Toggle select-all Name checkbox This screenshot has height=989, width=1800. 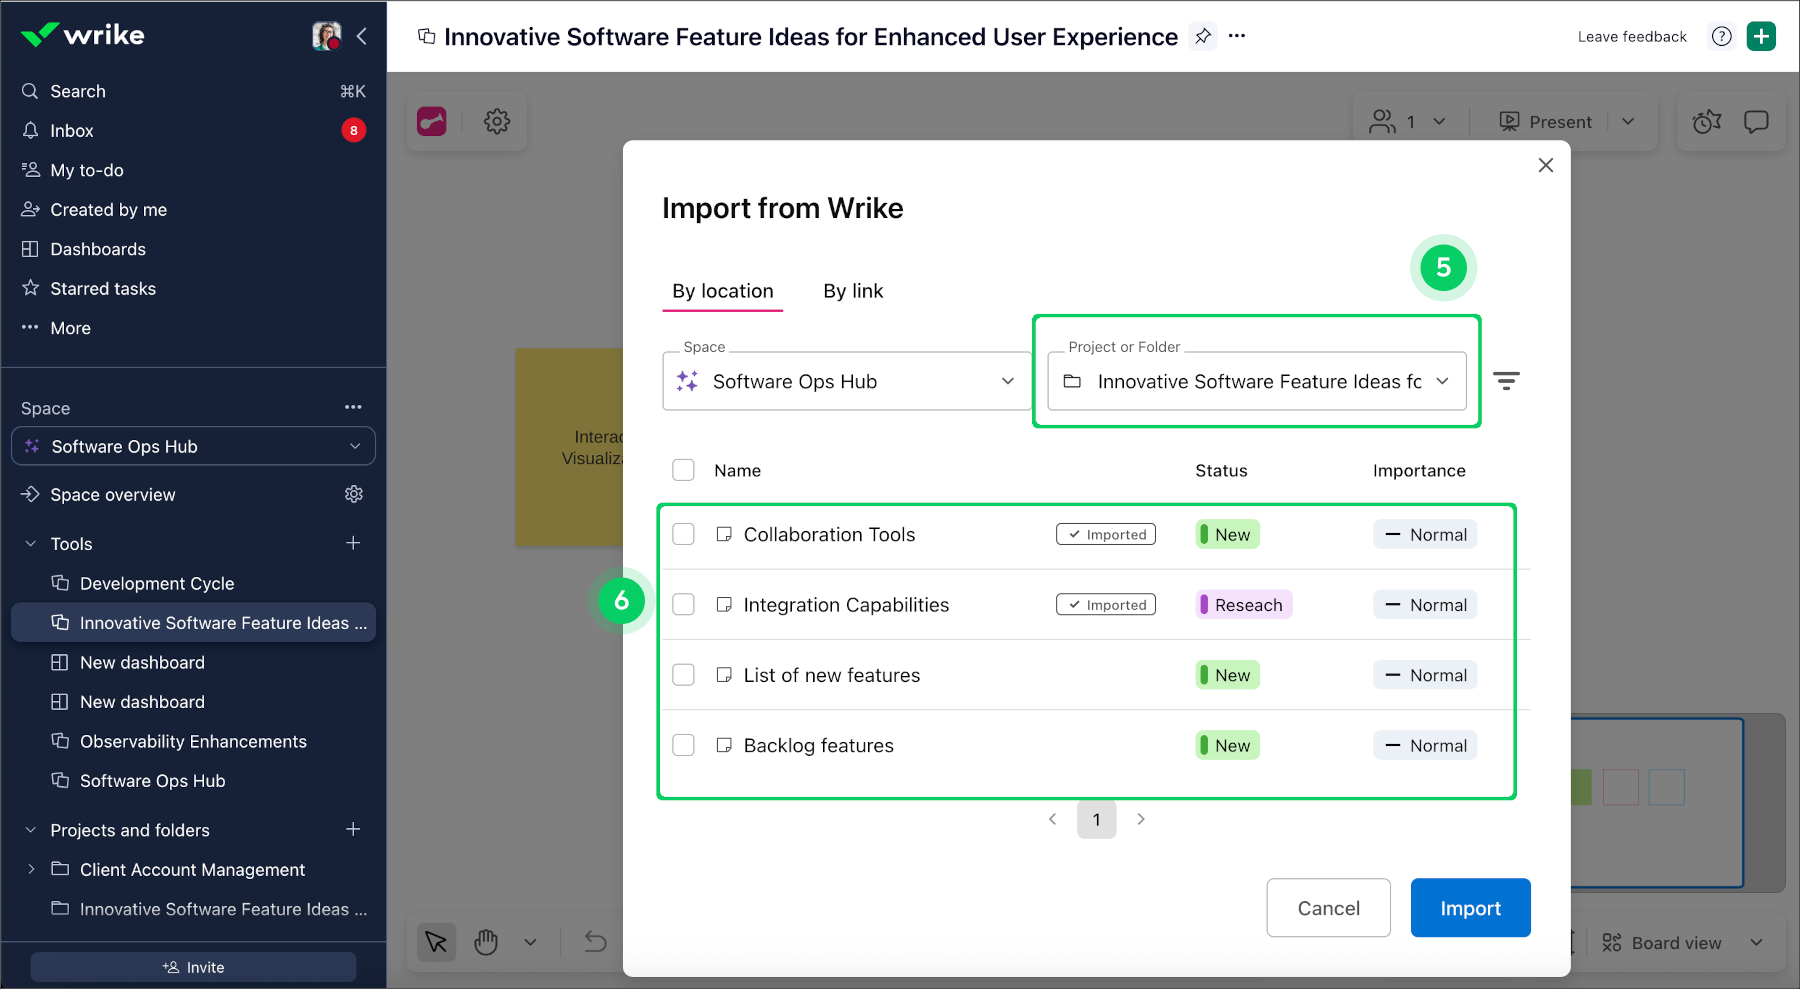684,470
